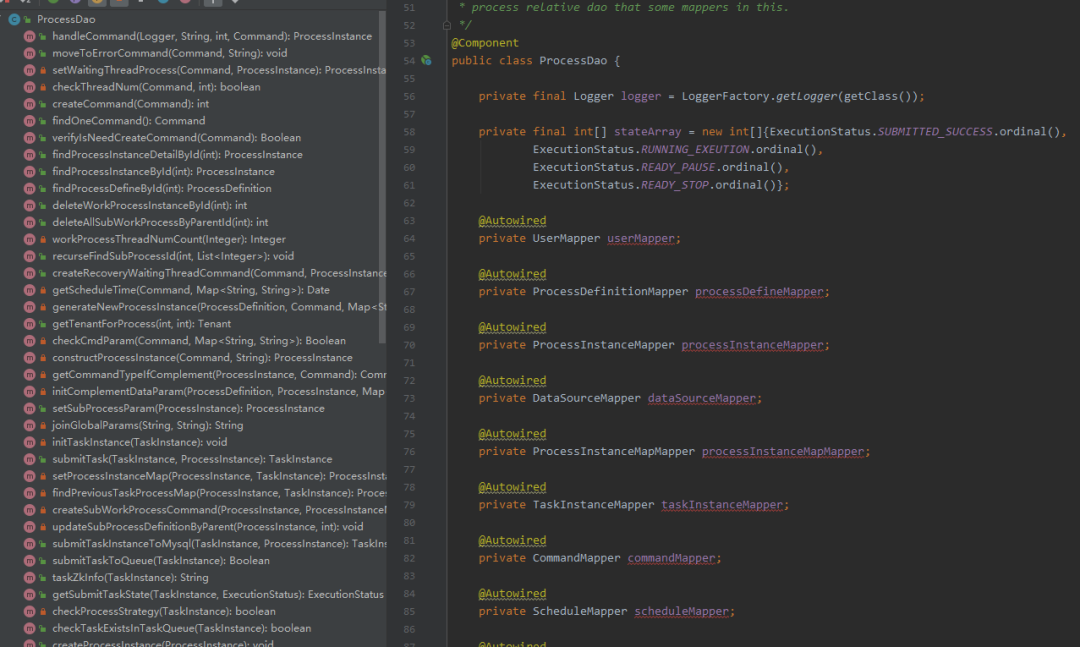
Task: Click the private lock icon of checkProcessStrategy
Action: point(43,611)
